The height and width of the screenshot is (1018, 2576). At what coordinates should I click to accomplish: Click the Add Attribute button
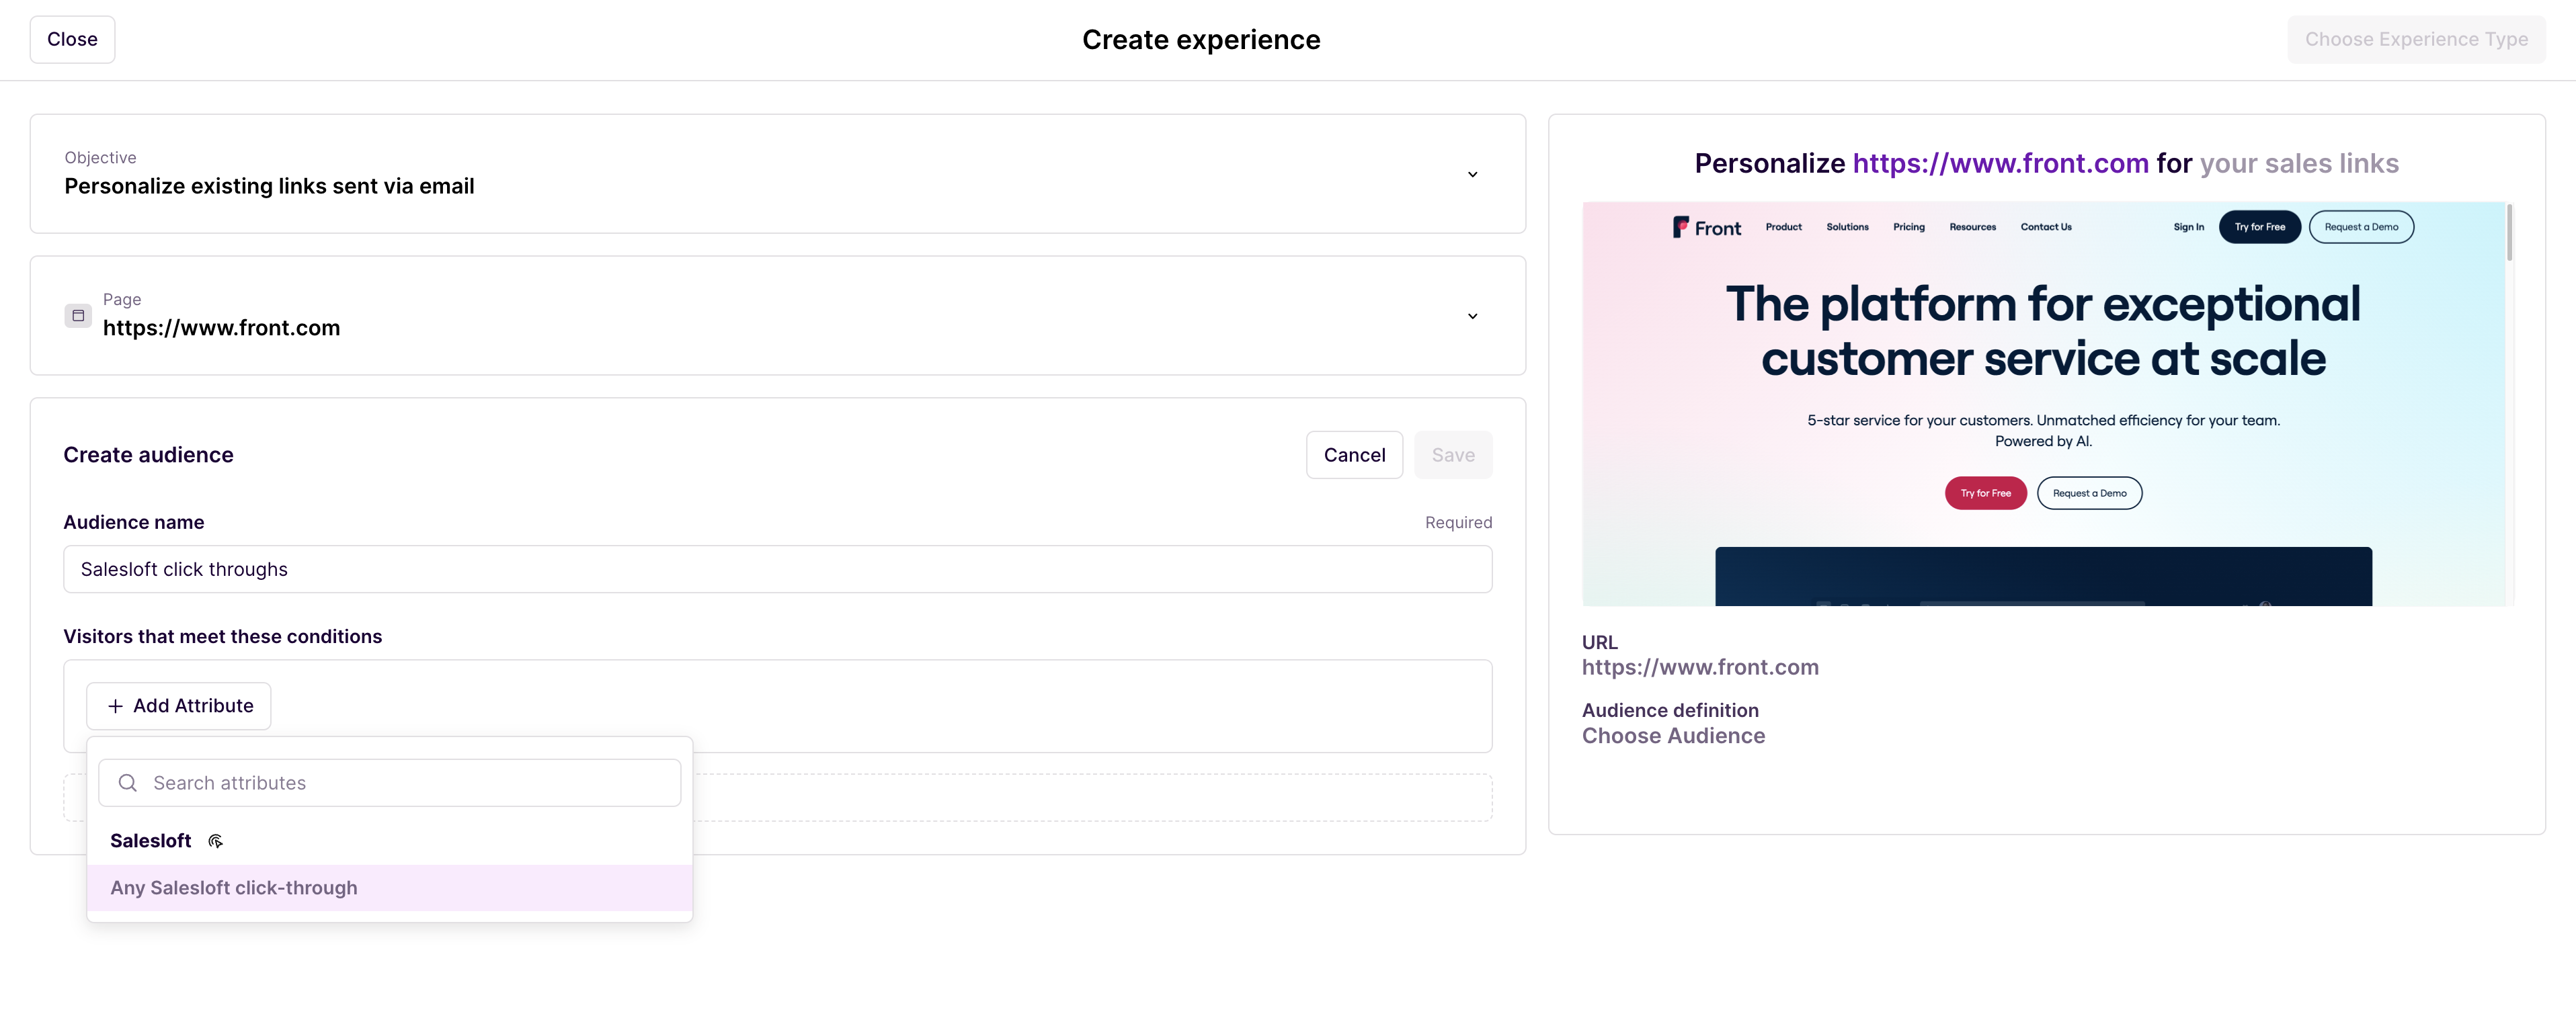[179, 706]
